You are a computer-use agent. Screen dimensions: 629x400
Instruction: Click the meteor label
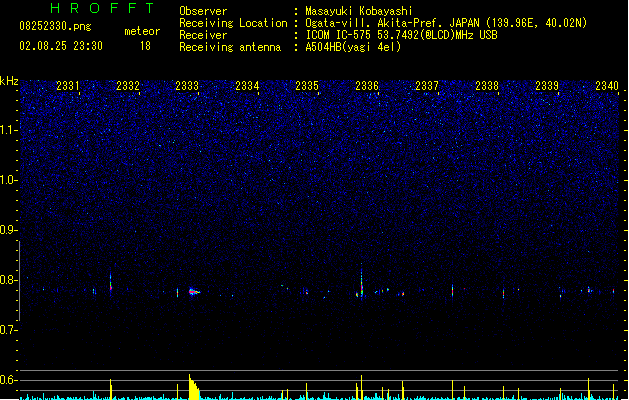(x=142, y=31)
